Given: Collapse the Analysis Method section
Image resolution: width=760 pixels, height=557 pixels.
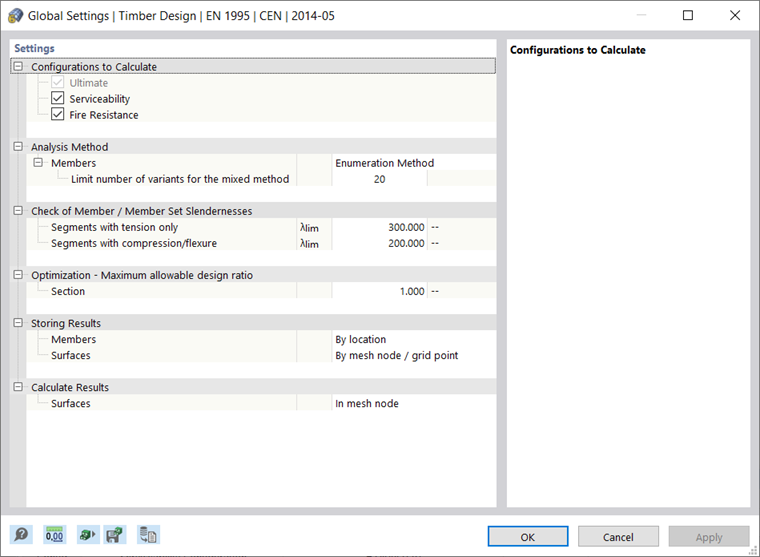Looking at the screenshot, I should [18, 146].
